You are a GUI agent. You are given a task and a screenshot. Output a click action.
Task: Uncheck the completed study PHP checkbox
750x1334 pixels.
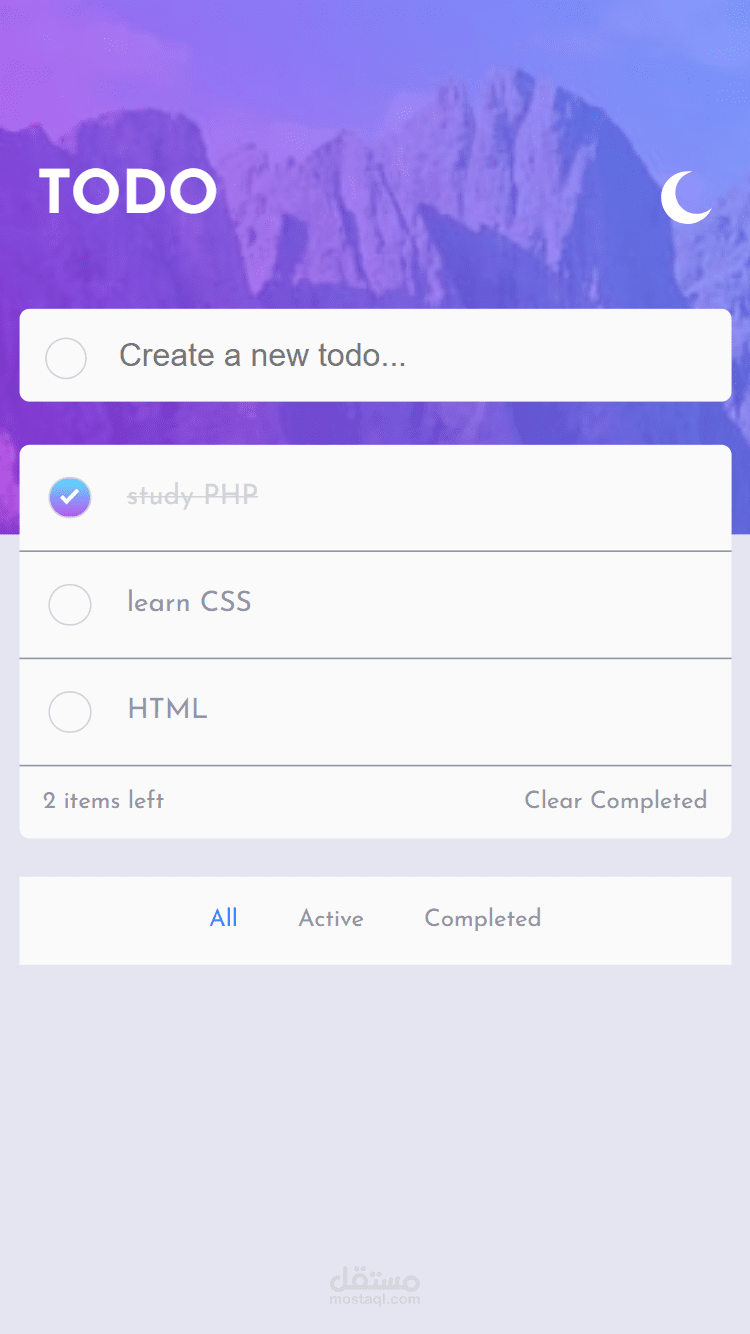coord(70,497)
